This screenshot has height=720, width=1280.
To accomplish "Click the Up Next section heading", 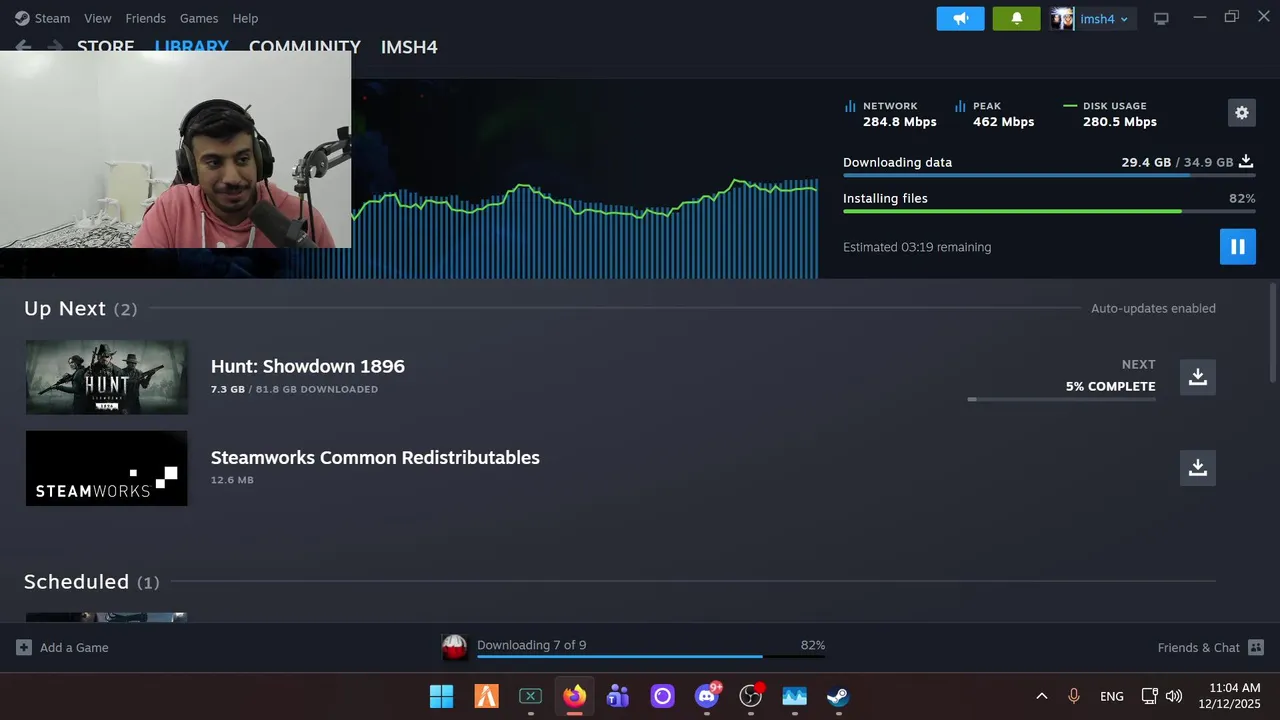I will click(x=81, y=308).
